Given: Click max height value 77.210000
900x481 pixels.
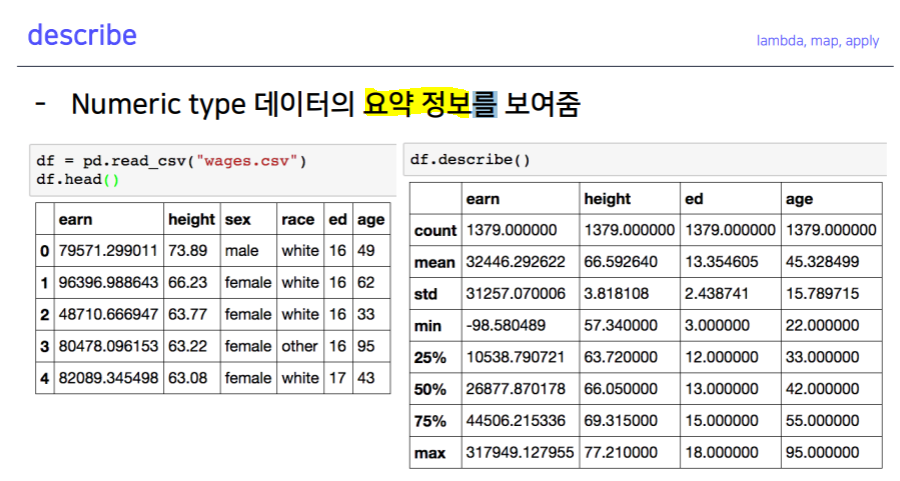Looking at the screenshot, I should click(620, 452).
